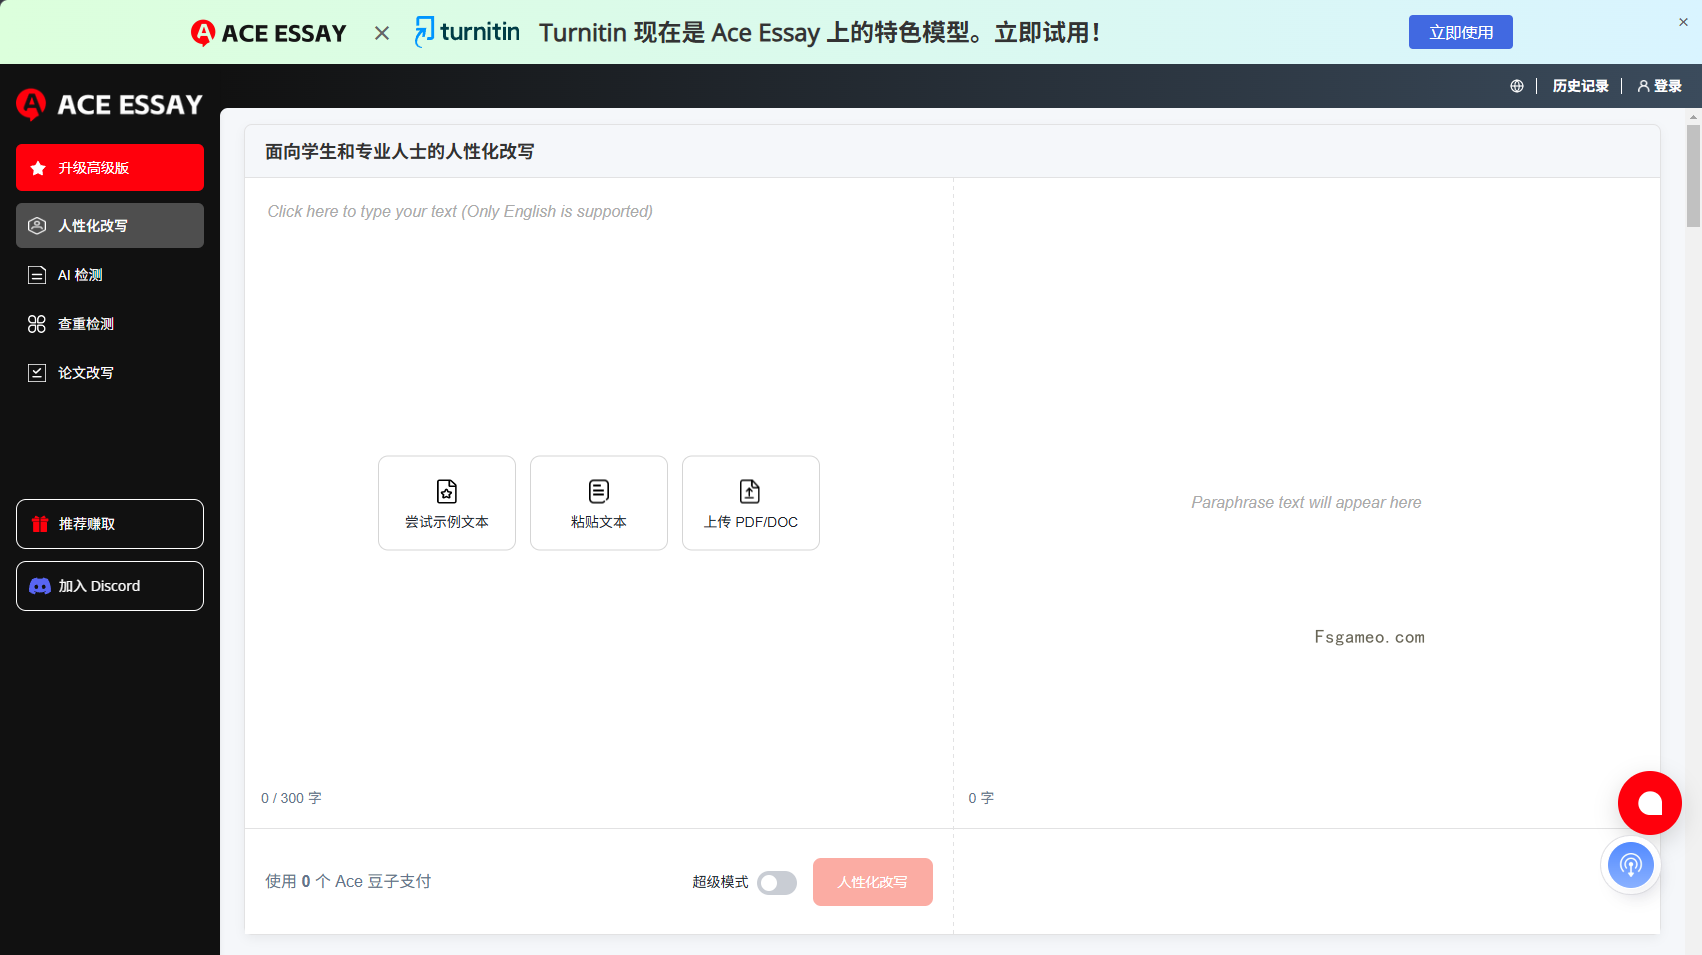Click the blue podcast floating icon
The height and width of the screenshot is (955, 1702).
[x=1631, y=865]
